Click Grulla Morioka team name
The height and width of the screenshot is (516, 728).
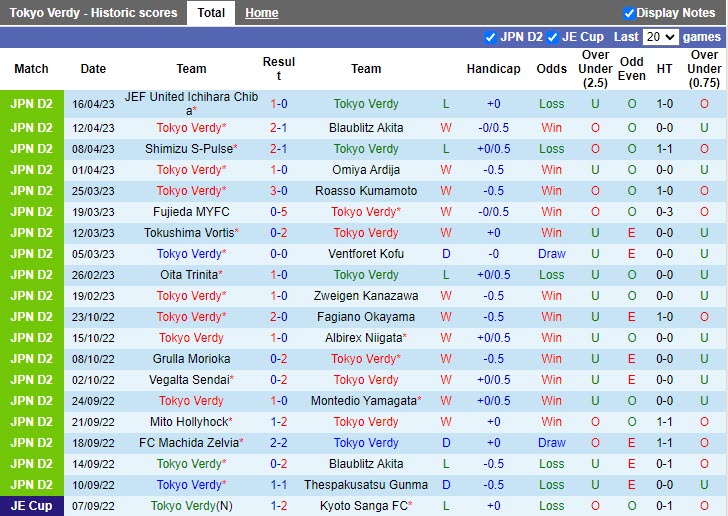pos(191,359)
